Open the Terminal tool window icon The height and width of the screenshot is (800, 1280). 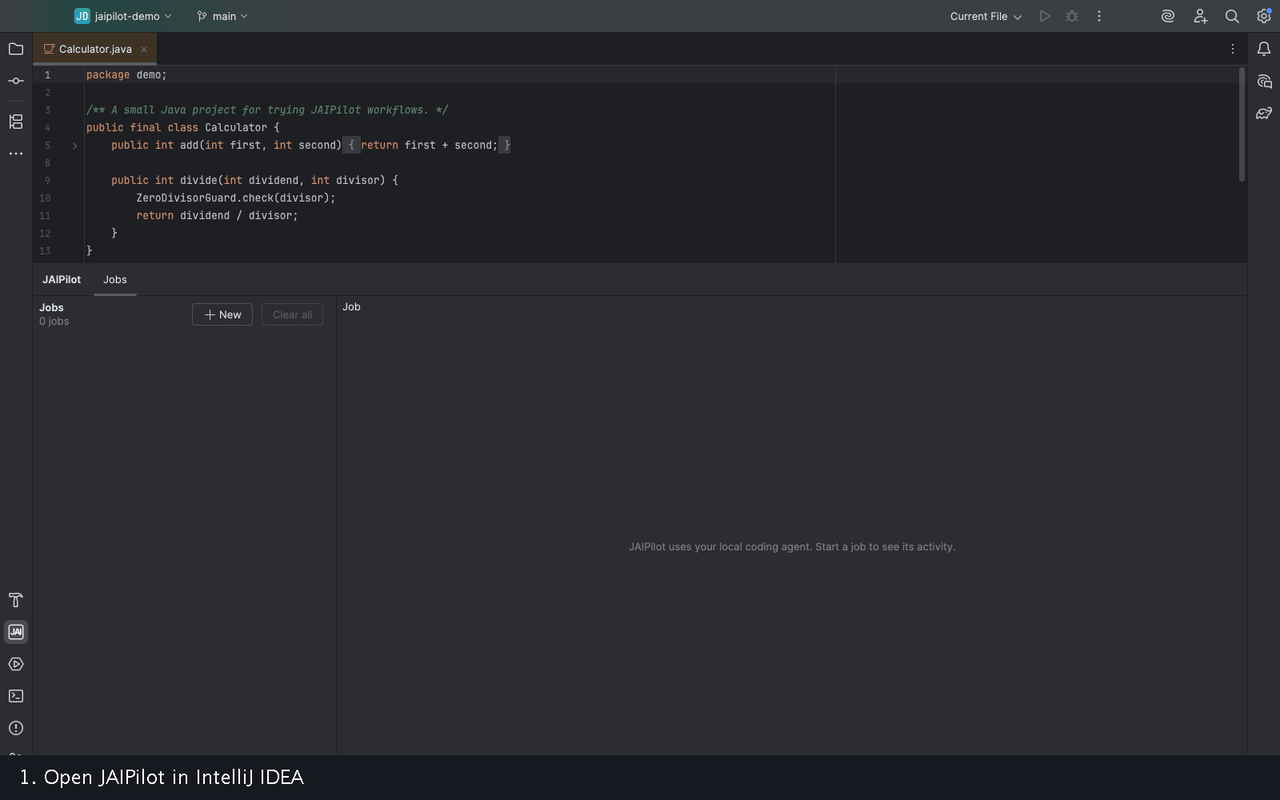pyautogui.click(x=16, y=696)
